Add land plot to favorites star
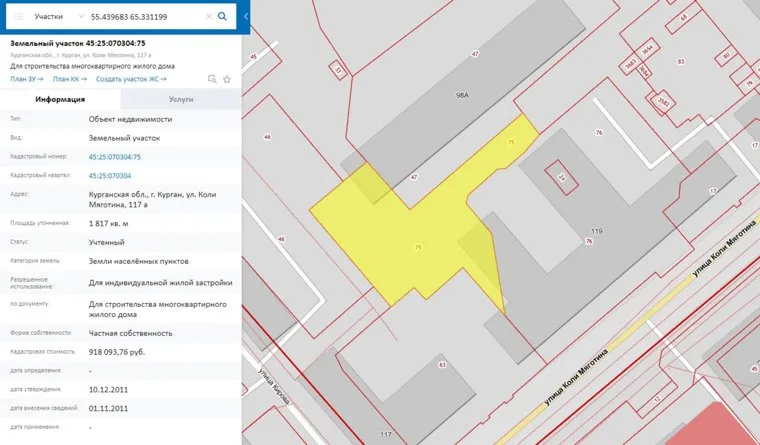Image resolution: width=760 pixels, height=445 pixels. pos(227,78)
